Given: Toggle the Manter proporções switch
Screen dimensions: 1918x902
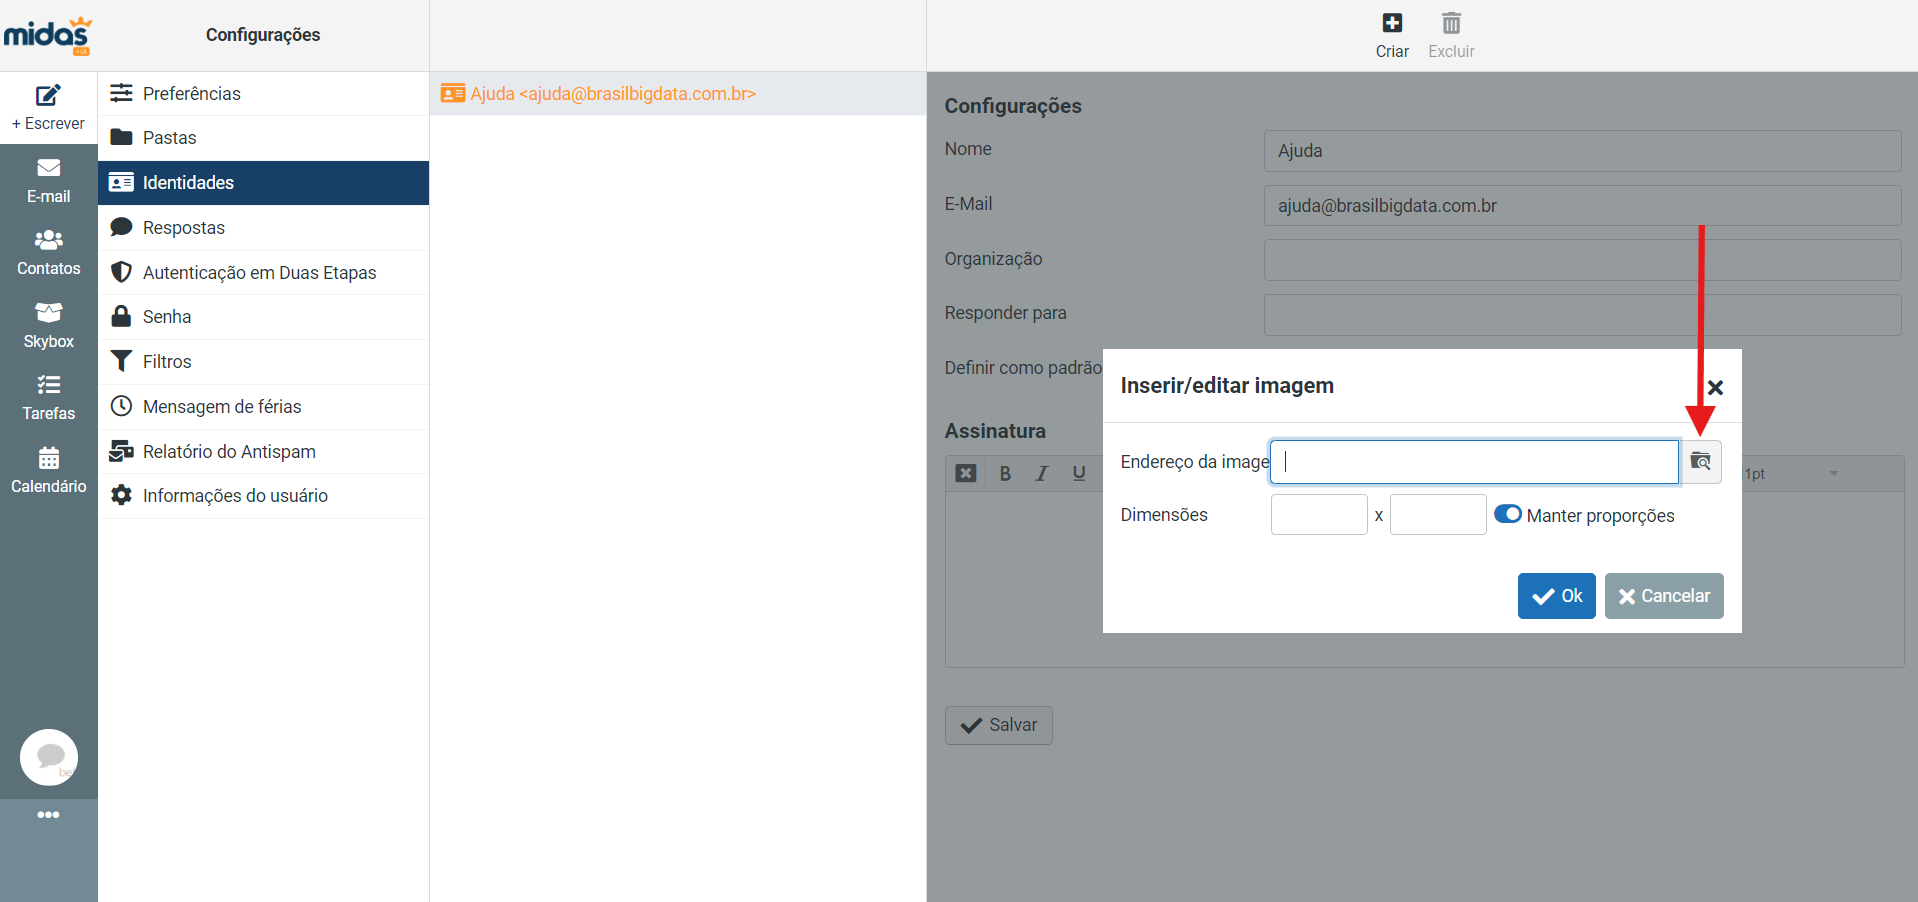Looking at the screenshot, I should pos(1507,514).
